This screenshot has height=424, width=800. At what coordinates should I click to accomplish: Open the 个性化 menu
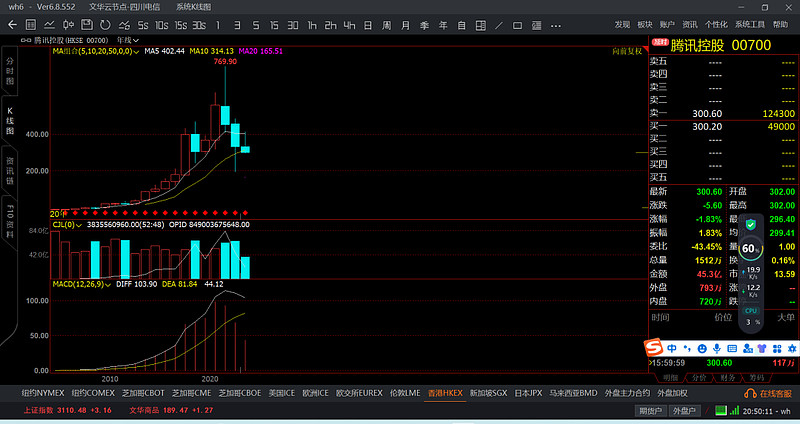[x=716, y=24]
